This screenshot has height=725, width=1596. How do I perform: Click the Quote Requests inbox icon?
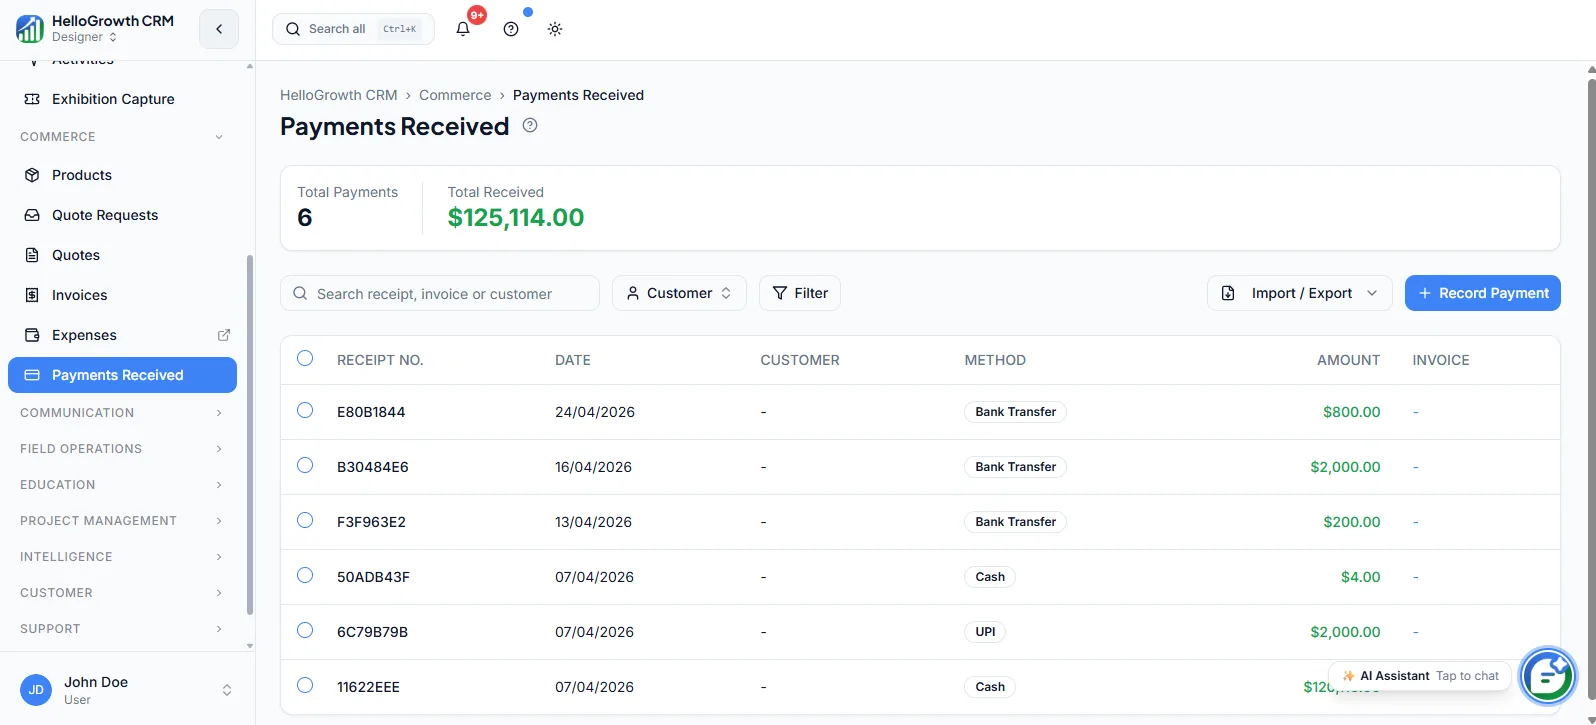click(x=32, y=215)
